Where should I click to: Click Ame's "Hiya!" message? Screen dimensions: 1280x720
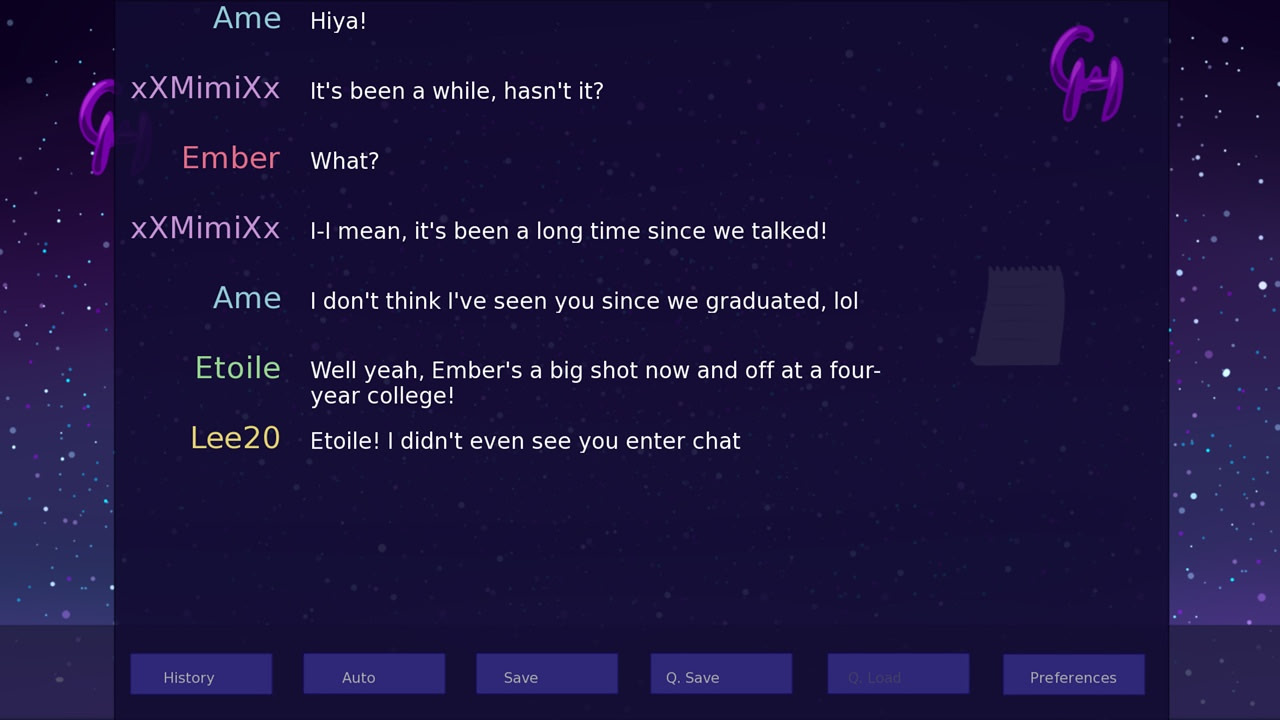pyautogui.click(x=338, y=21)
